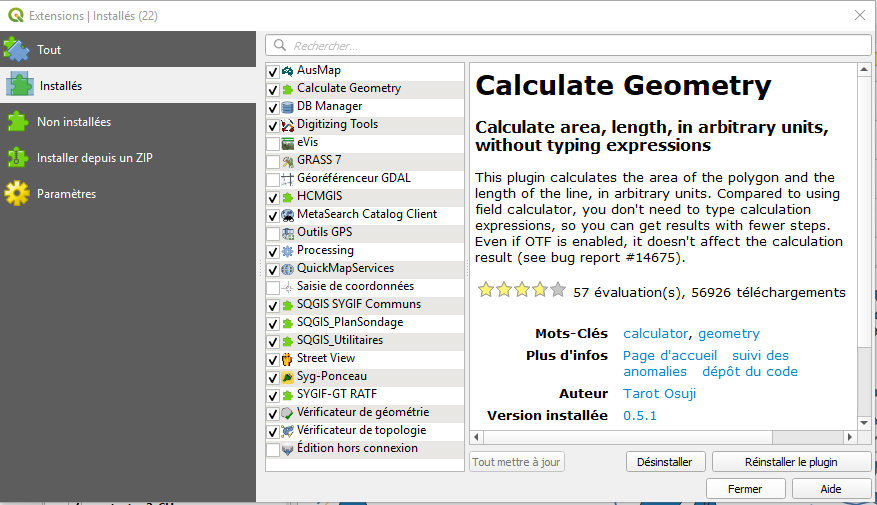This screenshot has height=505, width=877.
Task: Click the Géoréférenceur GDAL icon
Action: click(287, 179)
